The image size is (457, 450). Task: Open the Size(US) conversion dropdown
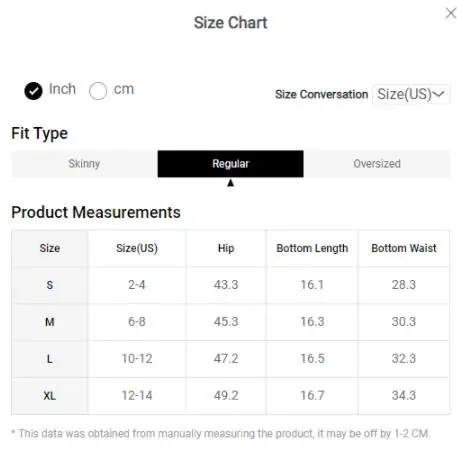coord(411,94)
